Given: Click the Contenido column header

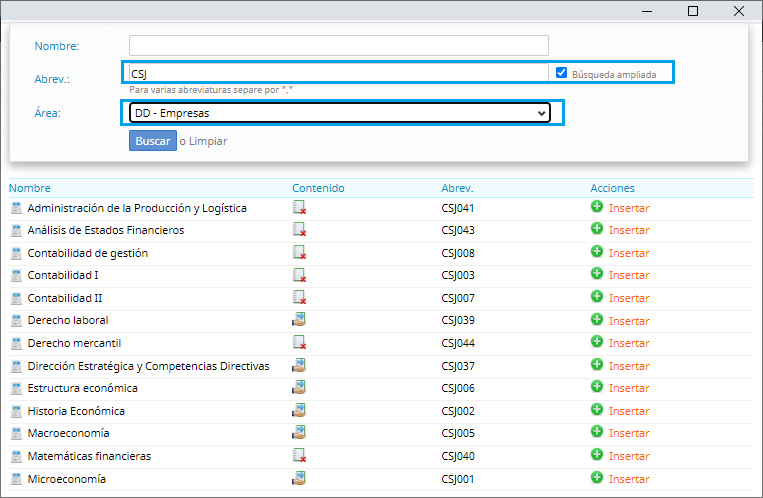Looking at the screenshot, I should tap(318, 188).
